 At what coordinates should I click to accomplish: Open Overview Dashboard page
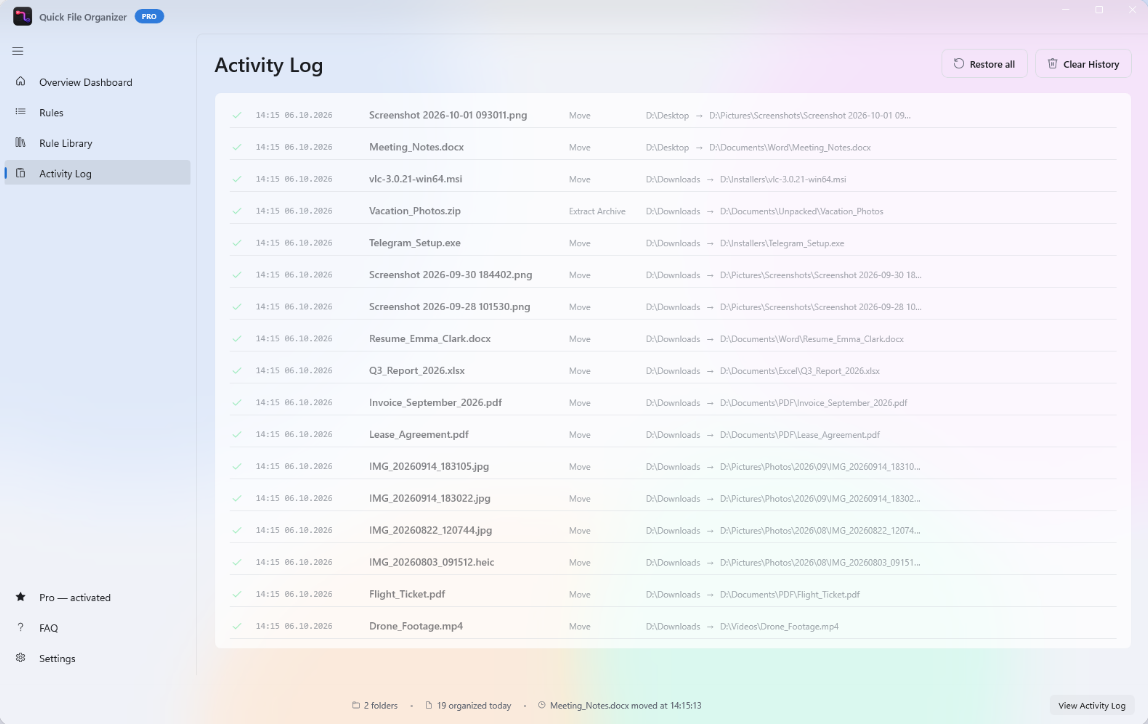coord(97,82)
